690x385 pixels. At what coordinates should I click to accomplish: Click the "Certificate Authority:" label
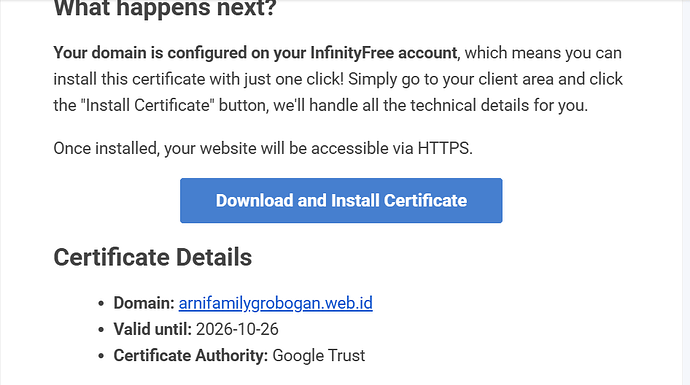[191, 356]
